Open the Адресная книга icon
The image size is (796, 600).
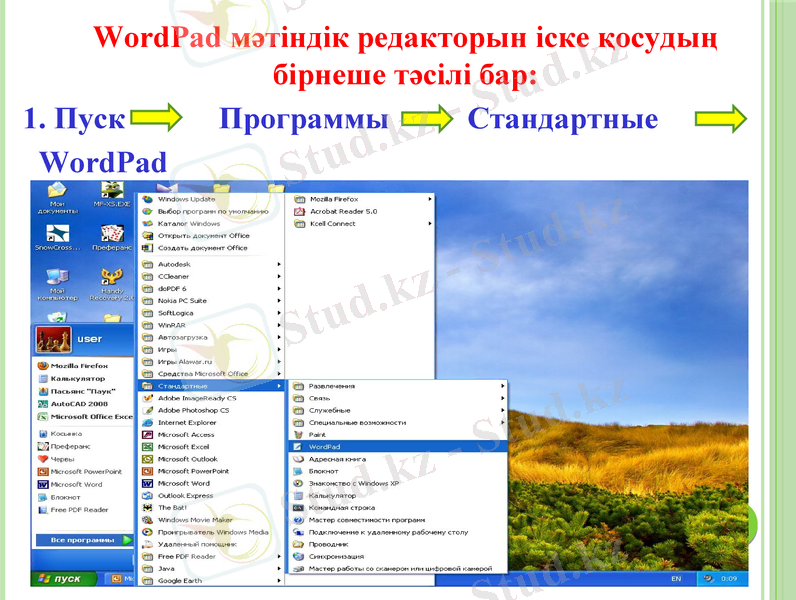click(x=298, y=459)
